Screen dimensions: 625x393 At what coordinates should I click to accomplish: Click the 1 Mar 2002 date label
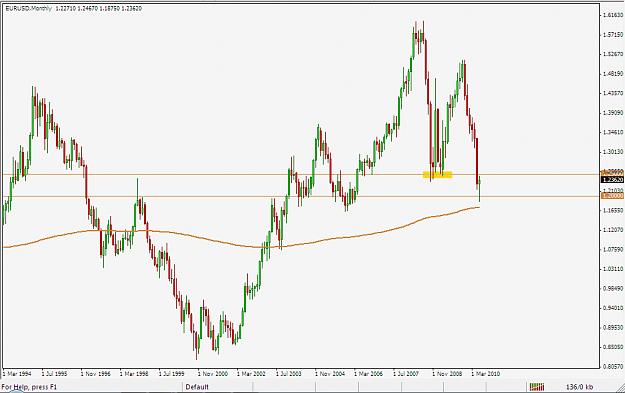(x=251, y=374)
